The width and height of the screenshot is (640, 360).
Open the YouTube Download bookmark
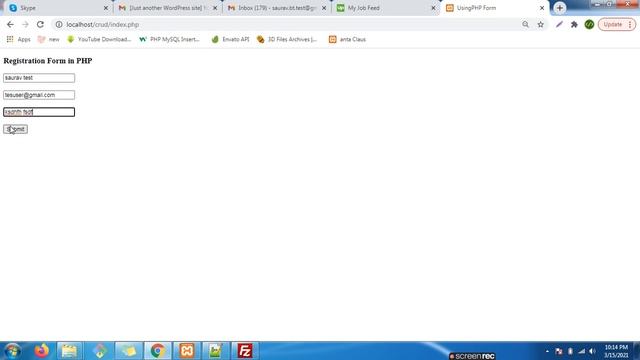click(99, 39)
